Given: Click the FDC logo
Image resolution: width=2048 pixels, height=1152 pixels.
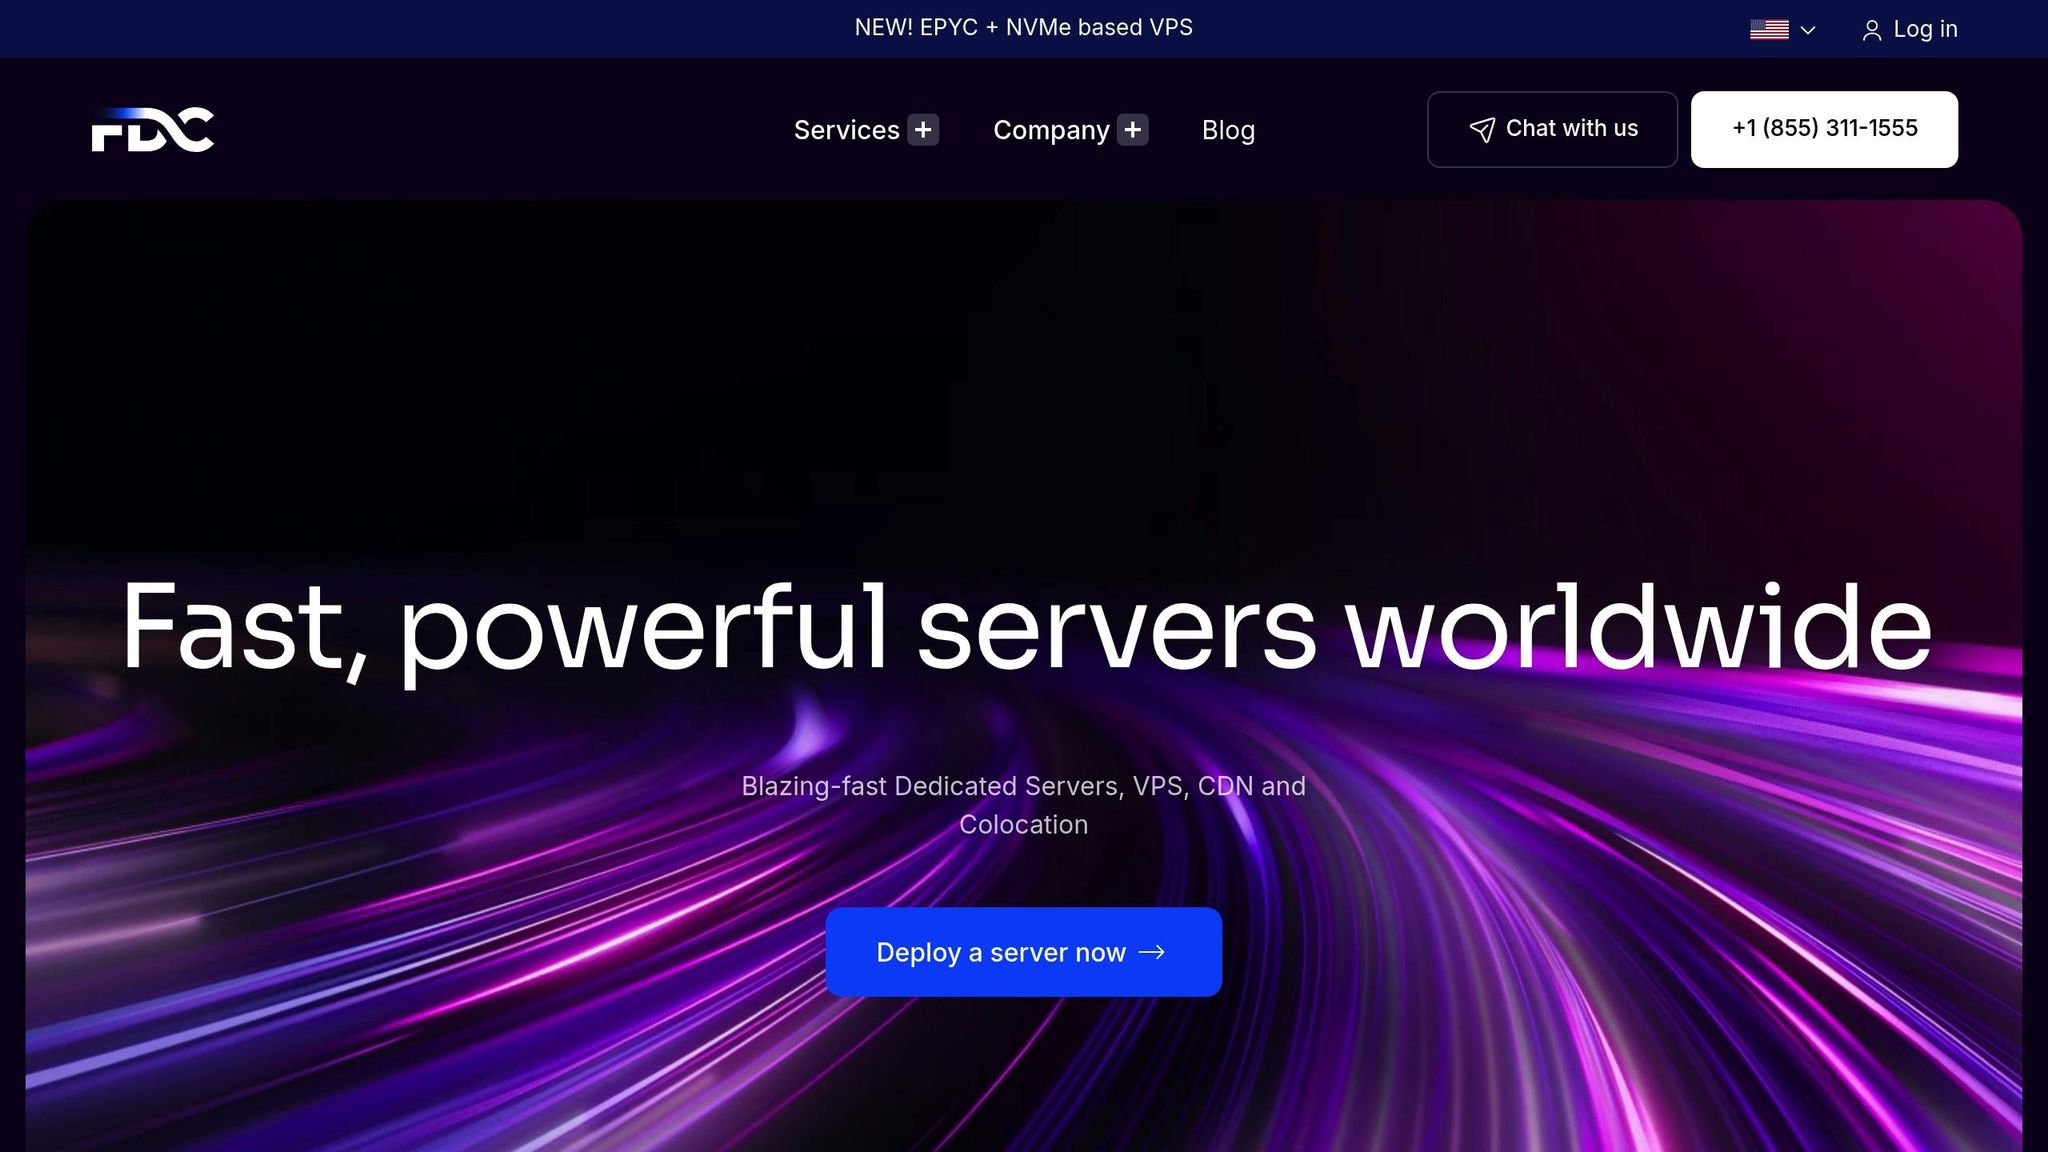Looking at the screenshot, I should pyautogui.click(x=153, y=130).
